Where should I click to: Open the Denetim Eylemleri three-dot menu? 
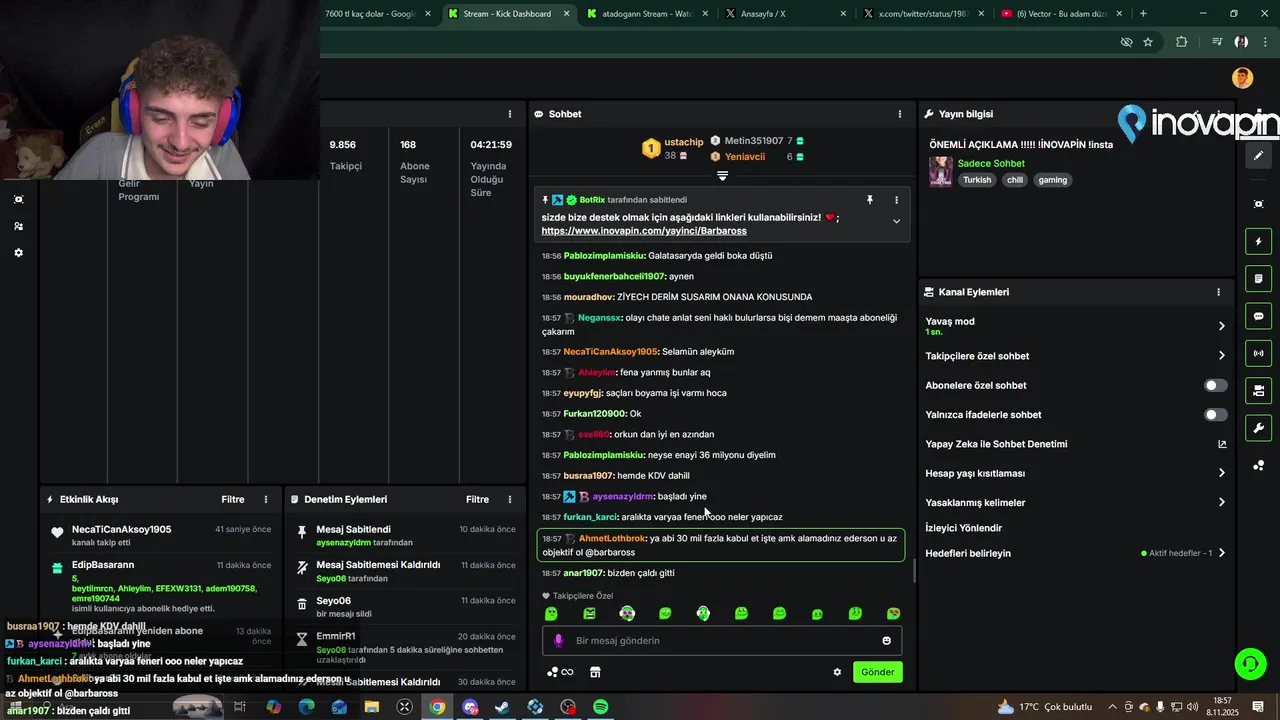(x=510, y=499)
